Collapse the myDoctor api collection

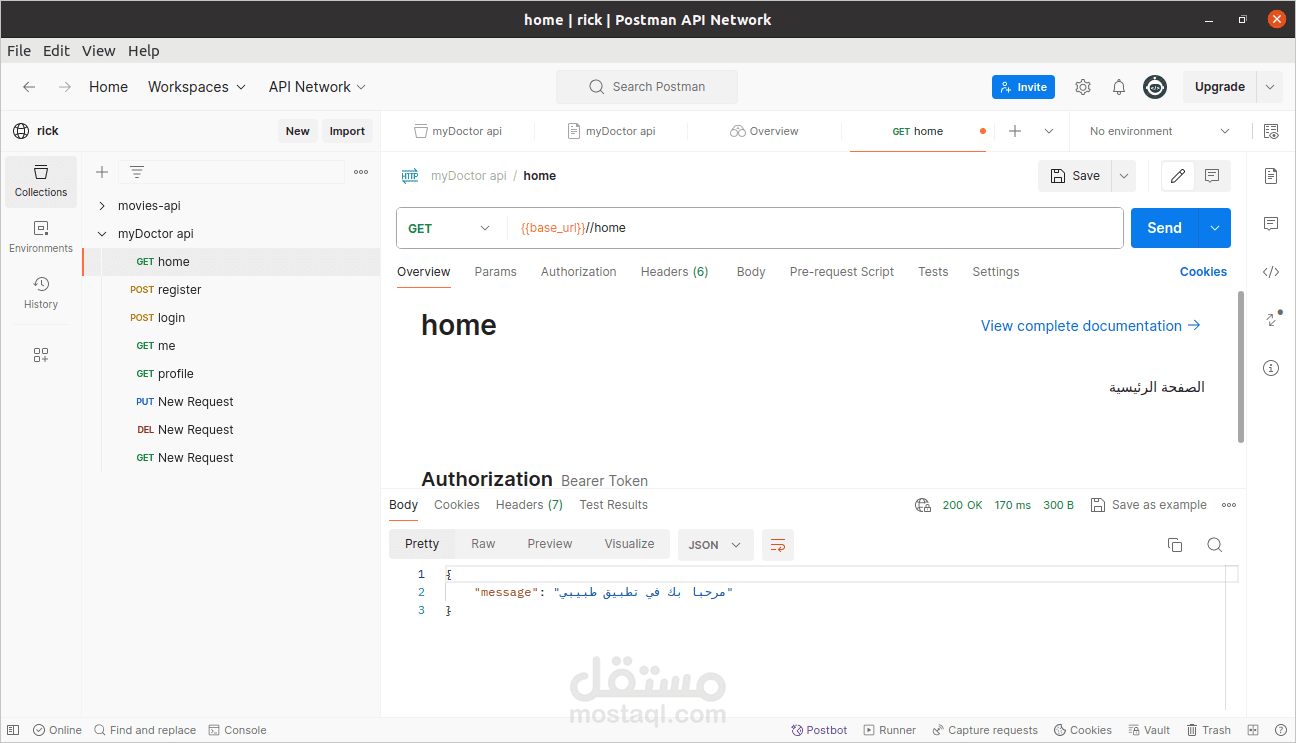point(102,234)
